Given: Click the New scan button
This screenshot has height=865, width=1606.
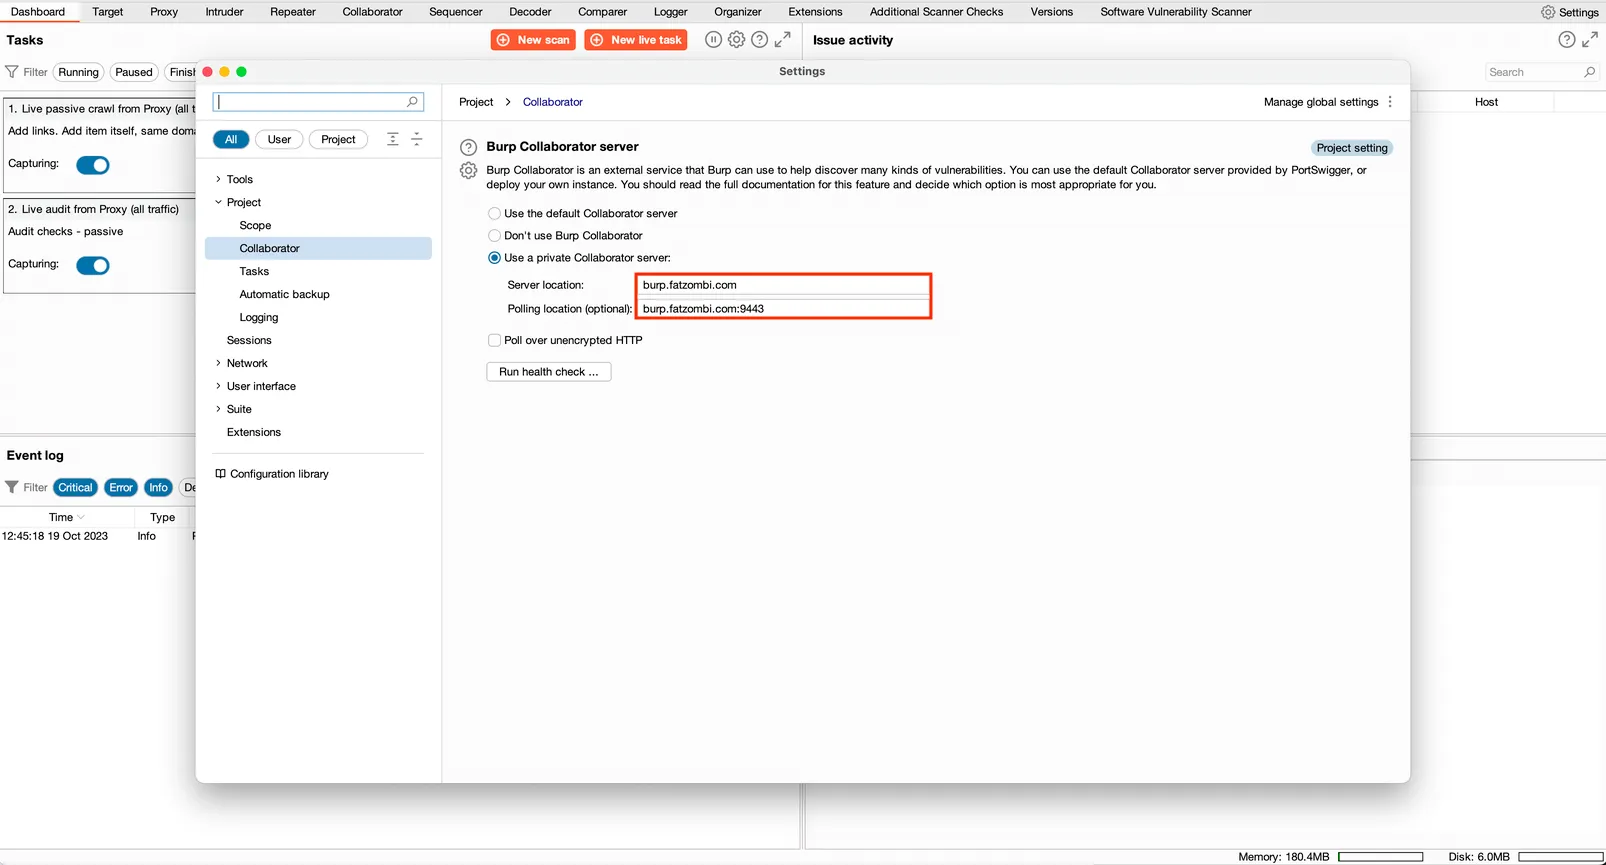Looking at the screenshot, I should click(533, 40).
